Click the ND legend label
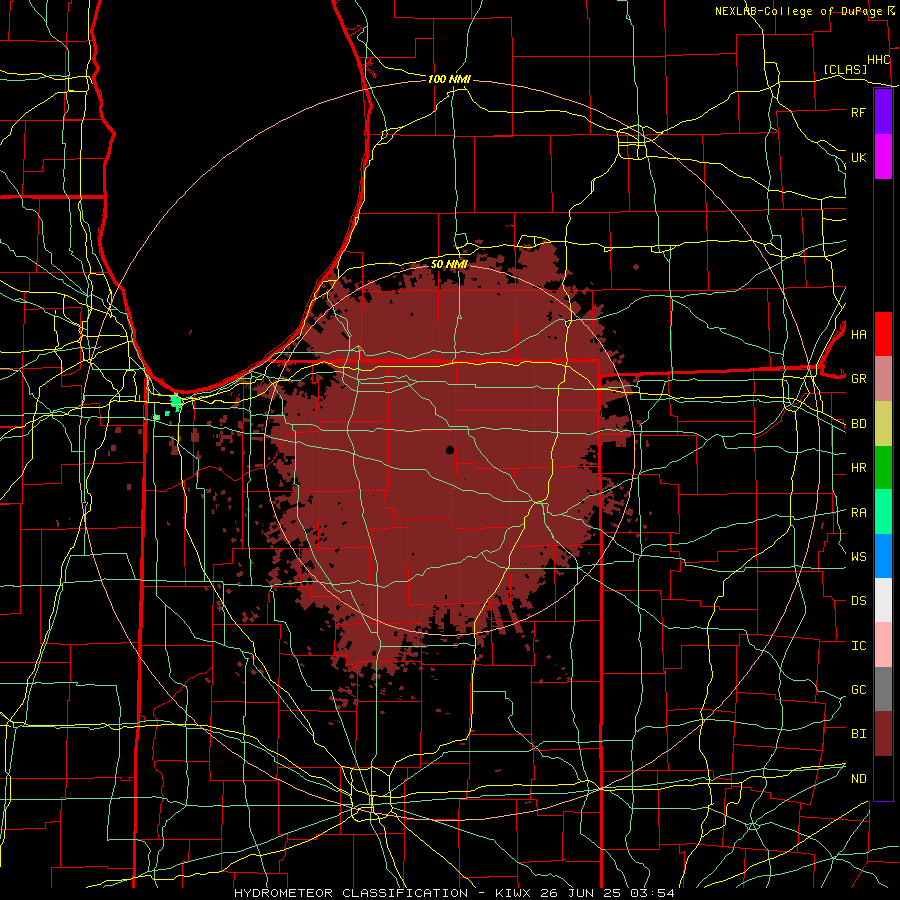Viewport: 900px width, 900px height. pyautogui.click(x=859, y=779)
